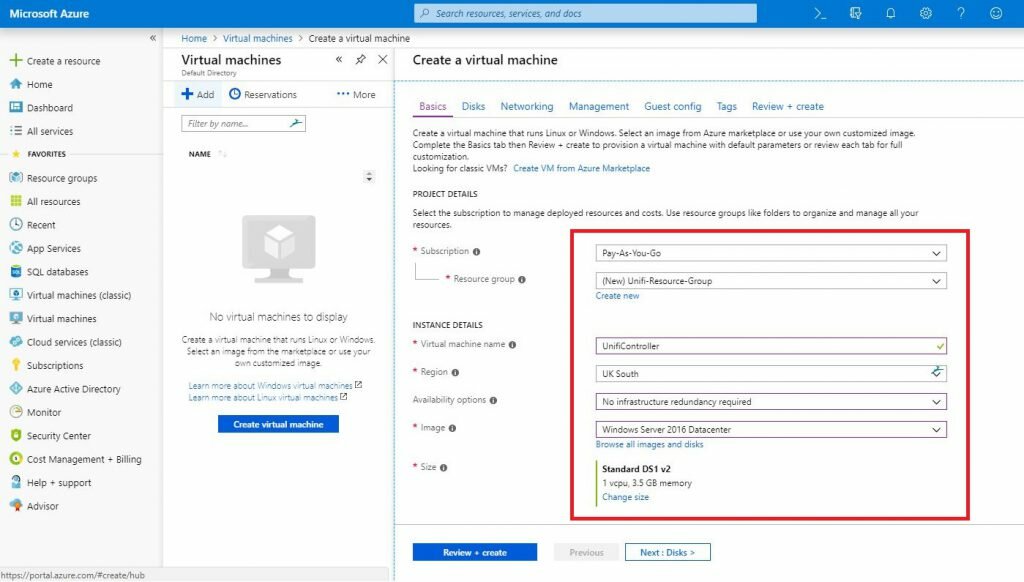Collapse the left sidebar with the chevron

153,38
